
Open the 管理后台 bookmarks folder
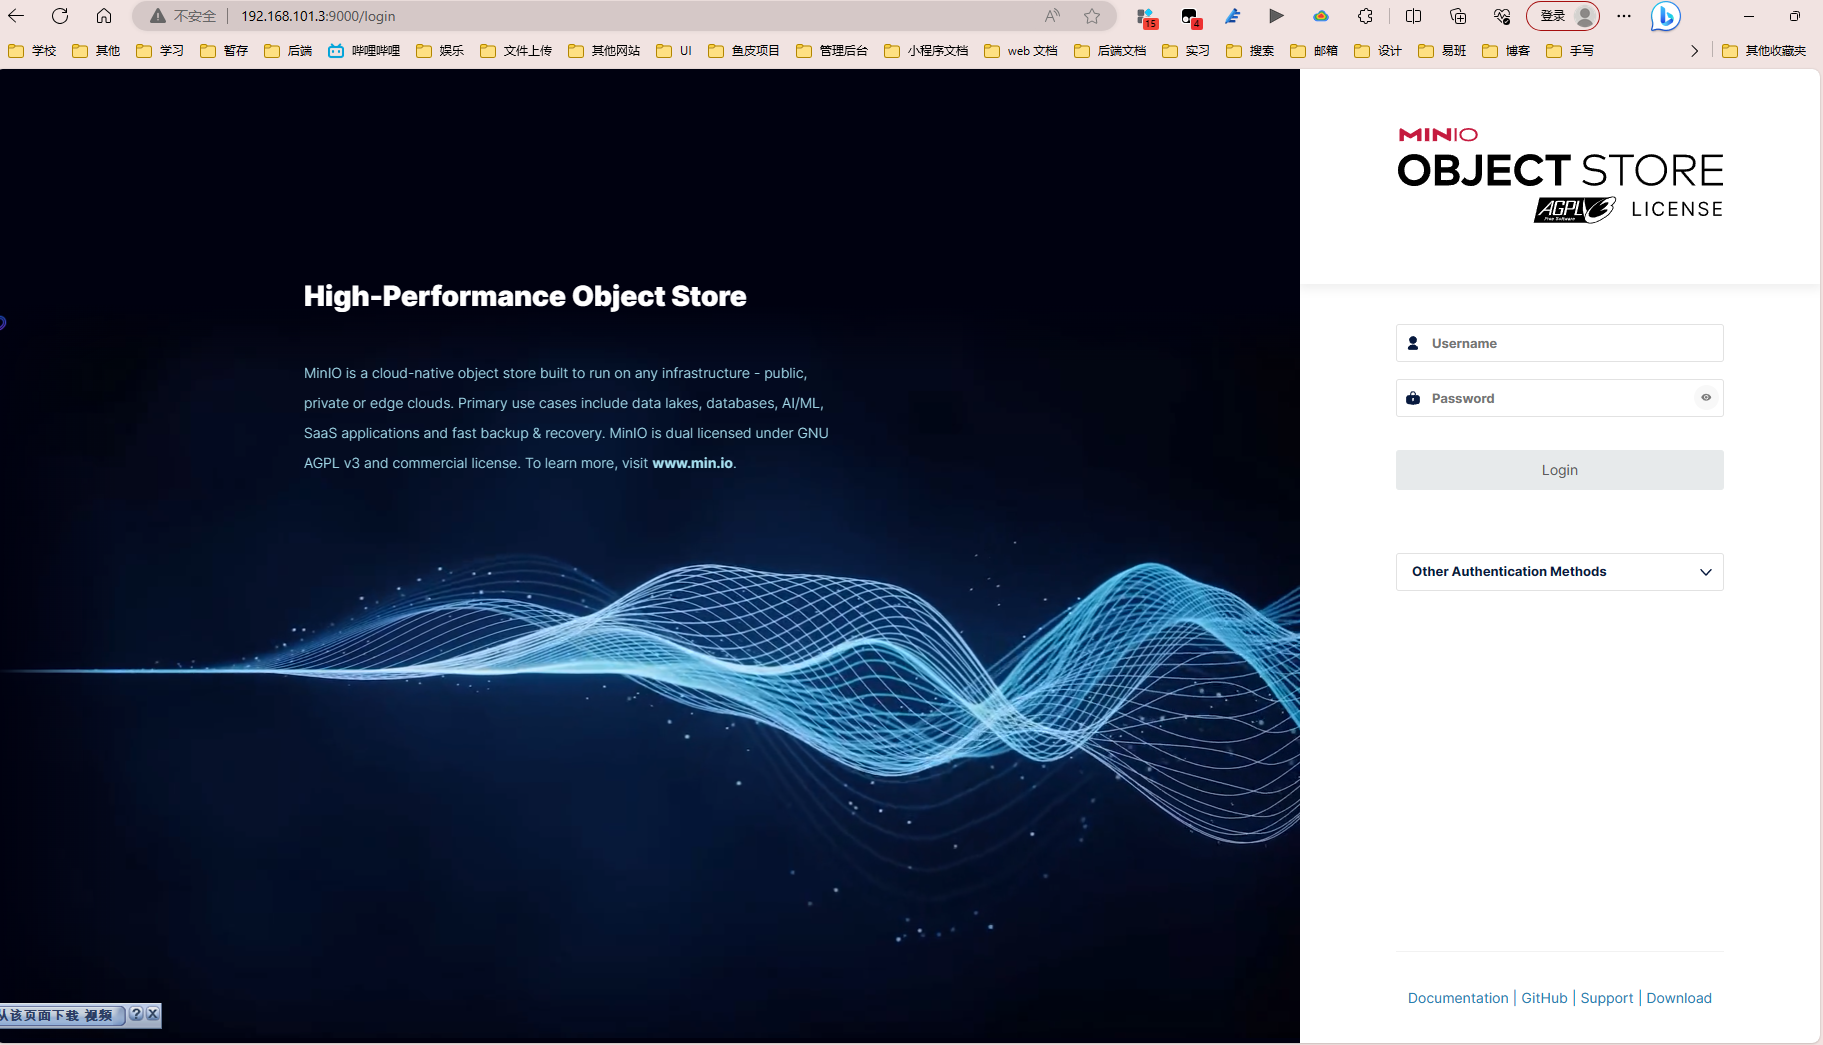pyautogui.click(x=832, y=51)
